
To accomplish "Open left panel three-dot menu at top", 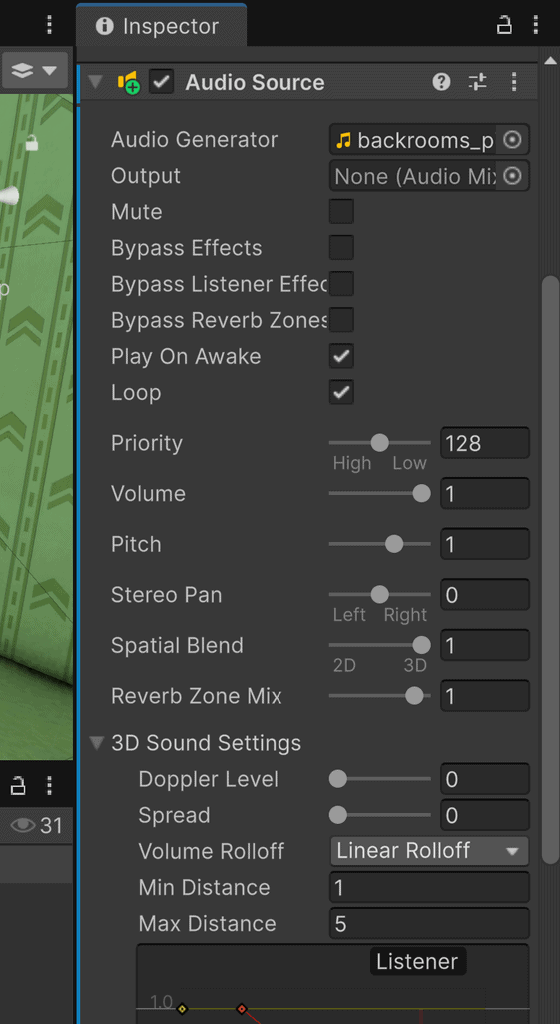I will 50,25.
